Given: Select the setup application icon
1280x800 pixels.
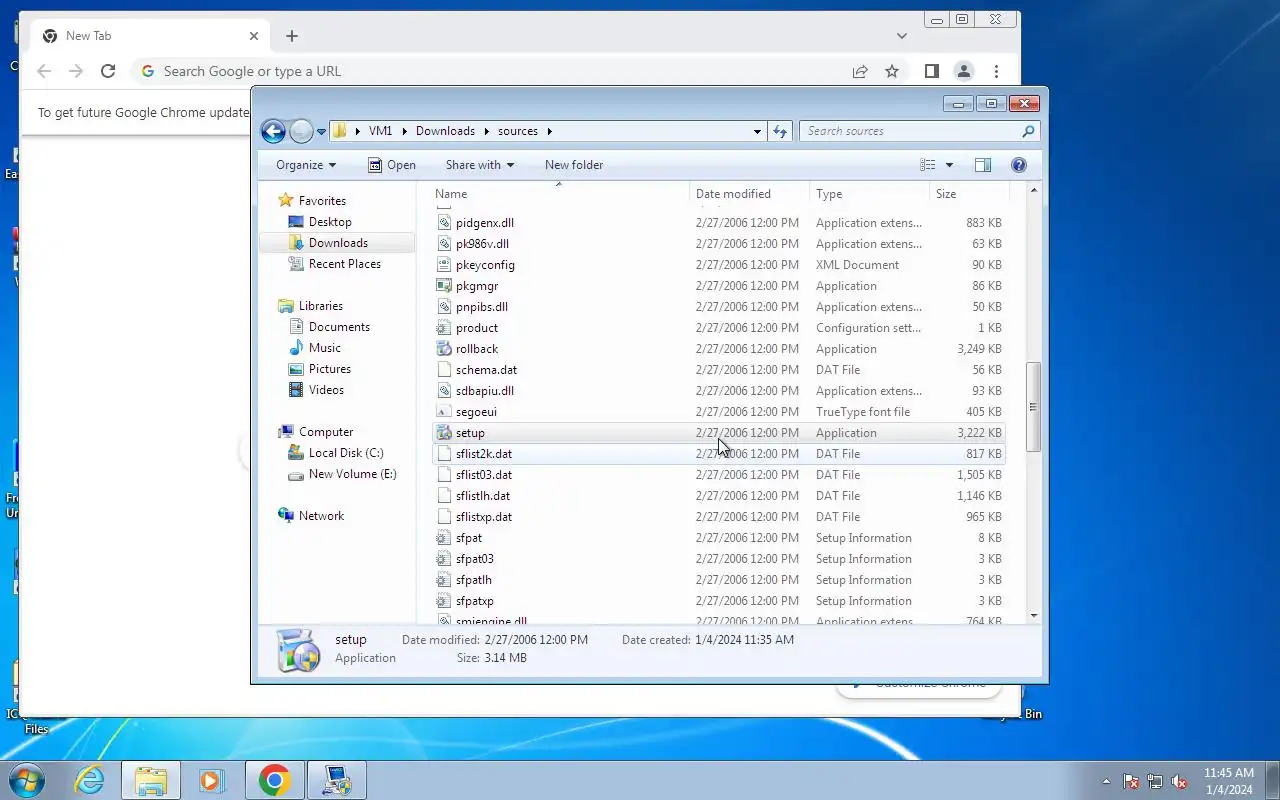Looking at the screenshot, I should coord(445,433).
